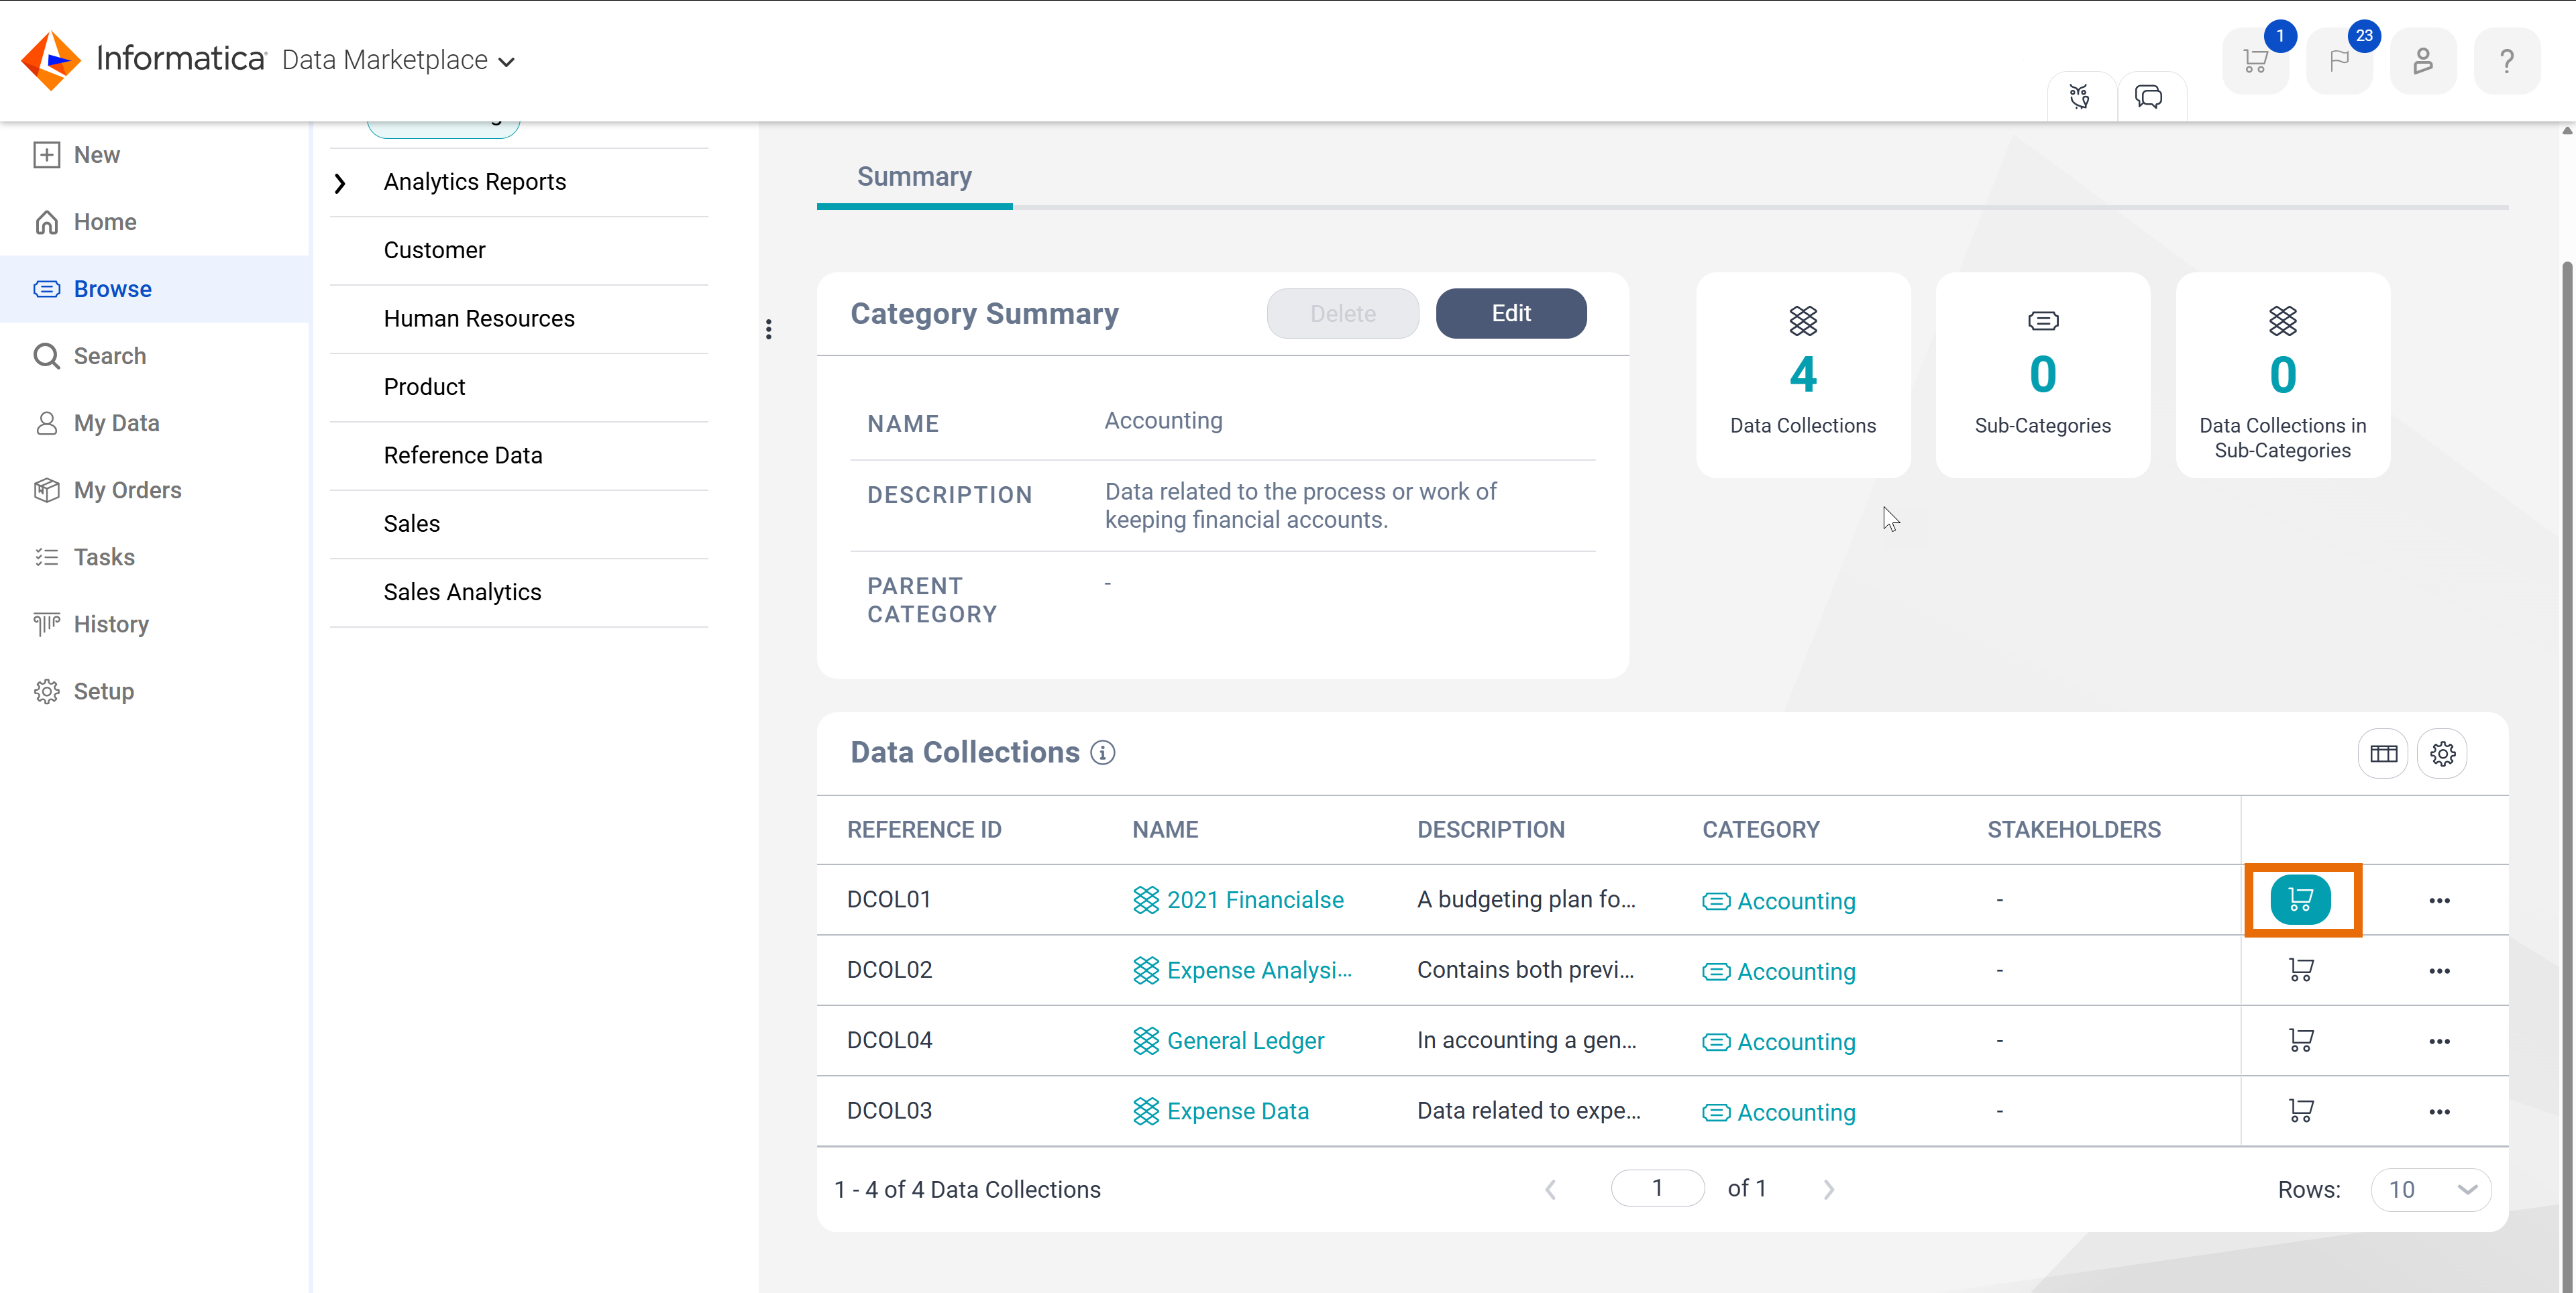Open the Expense Data data collection
The height and width of the screenshot is (1293, 2576).
(1237, 1111)
